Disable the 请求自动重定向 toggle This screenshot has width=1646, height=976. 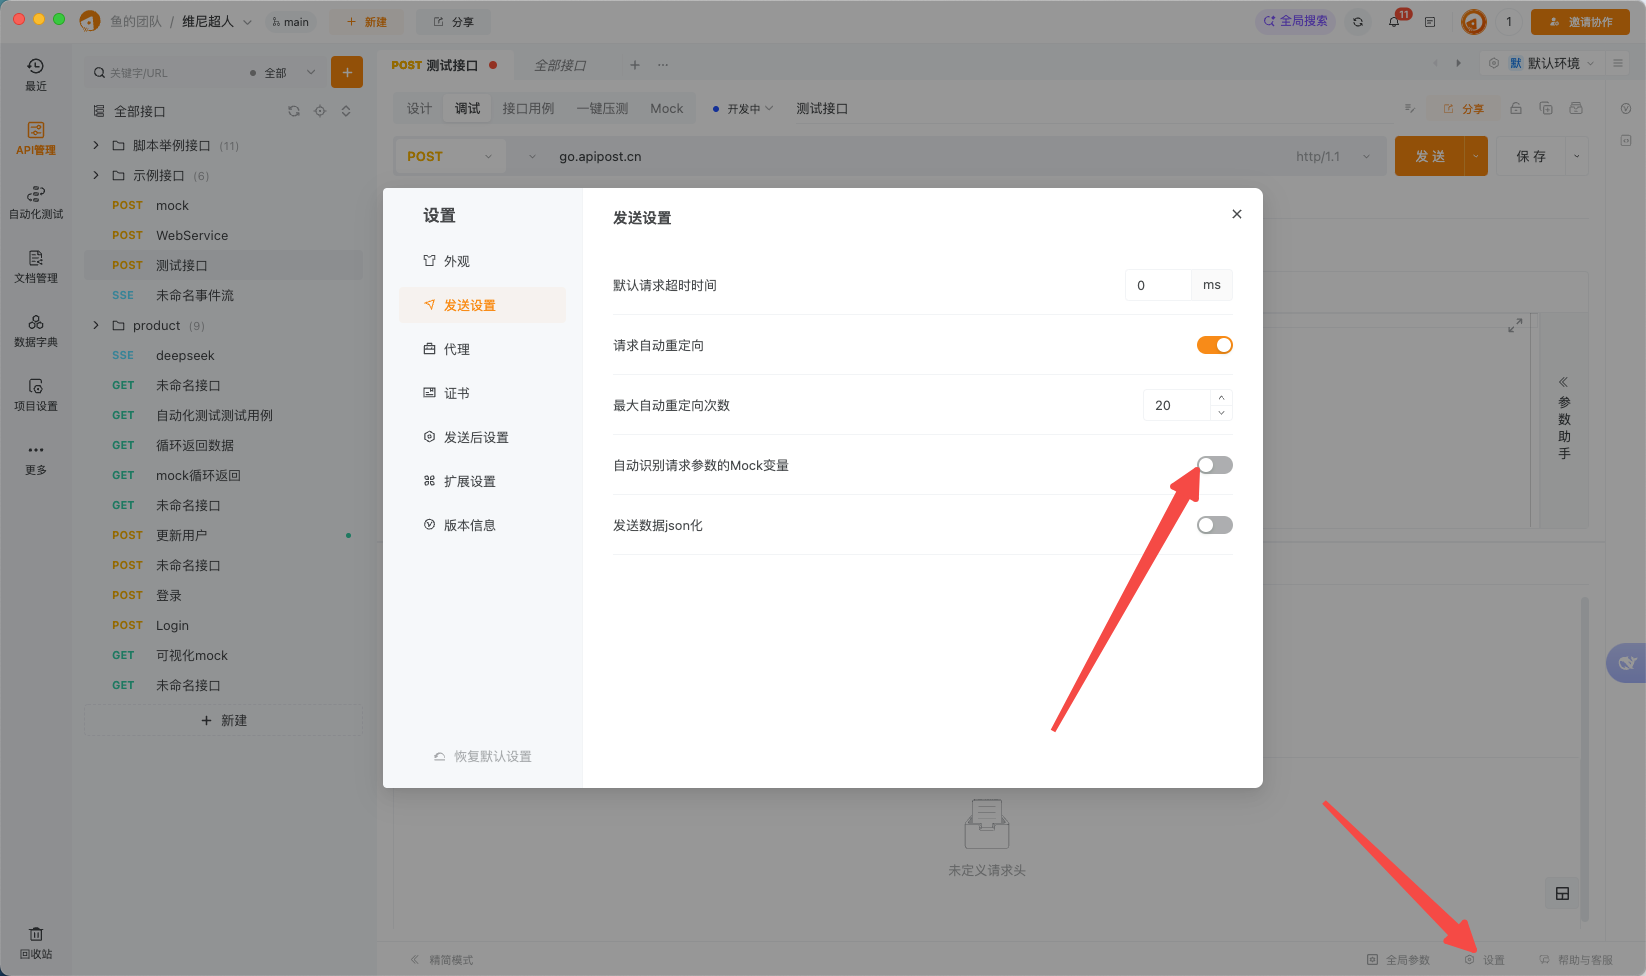[x=1214, y=344]
